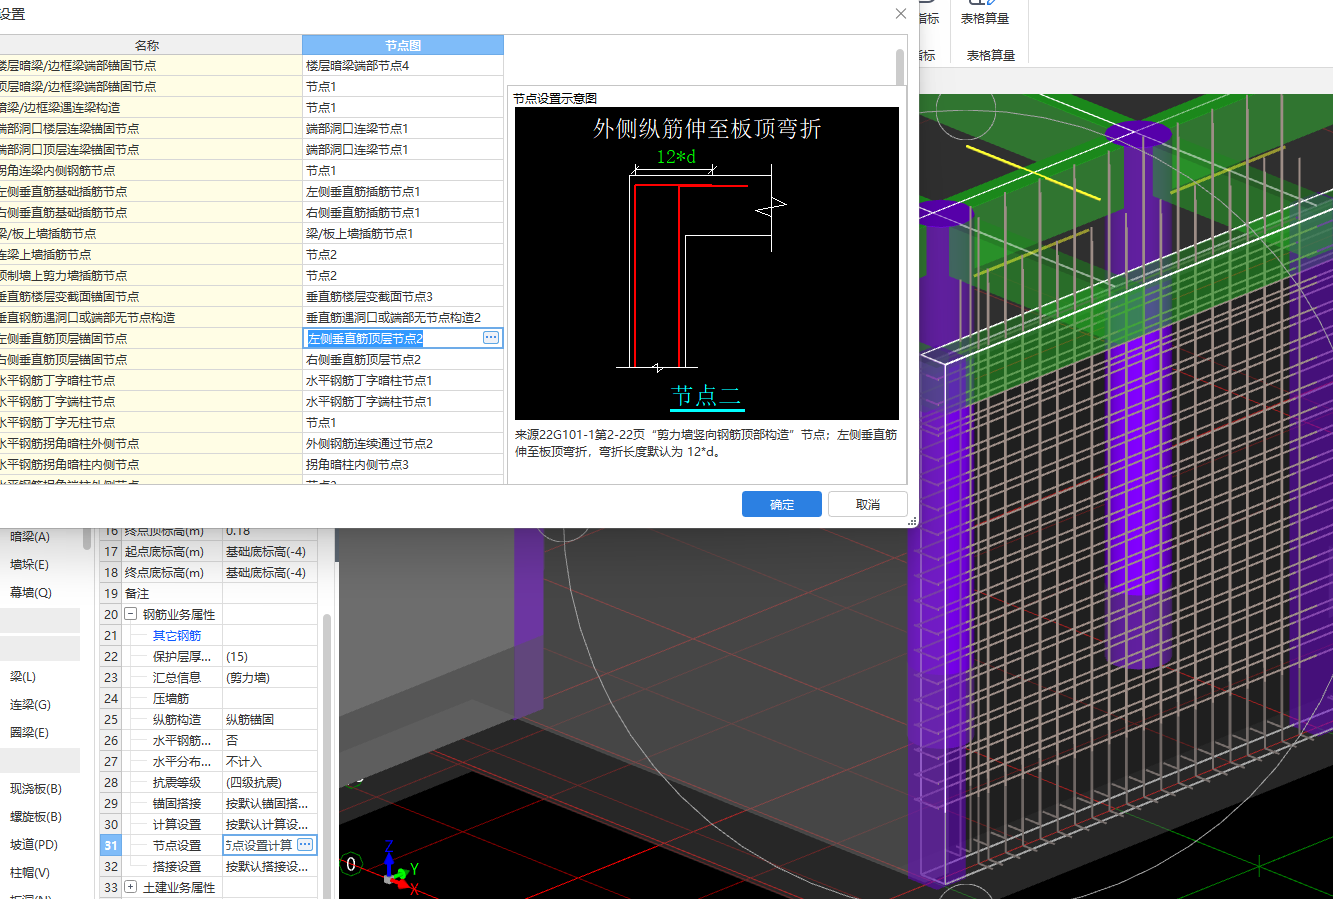The image size is (1333, 899).
Task: Click the 表格算量 ribbon button
Action: 985,18
